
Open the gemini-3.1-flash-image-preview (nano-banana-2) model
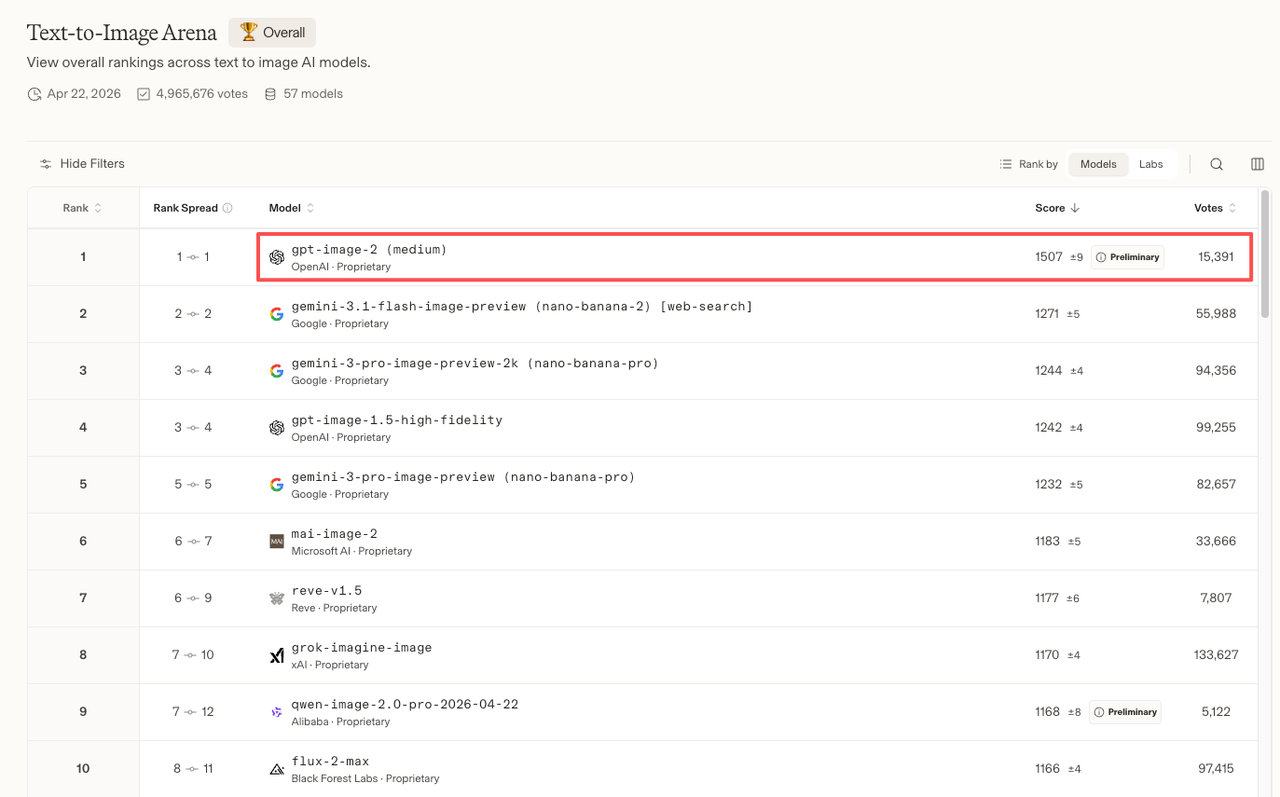click(x=522, y=306)
